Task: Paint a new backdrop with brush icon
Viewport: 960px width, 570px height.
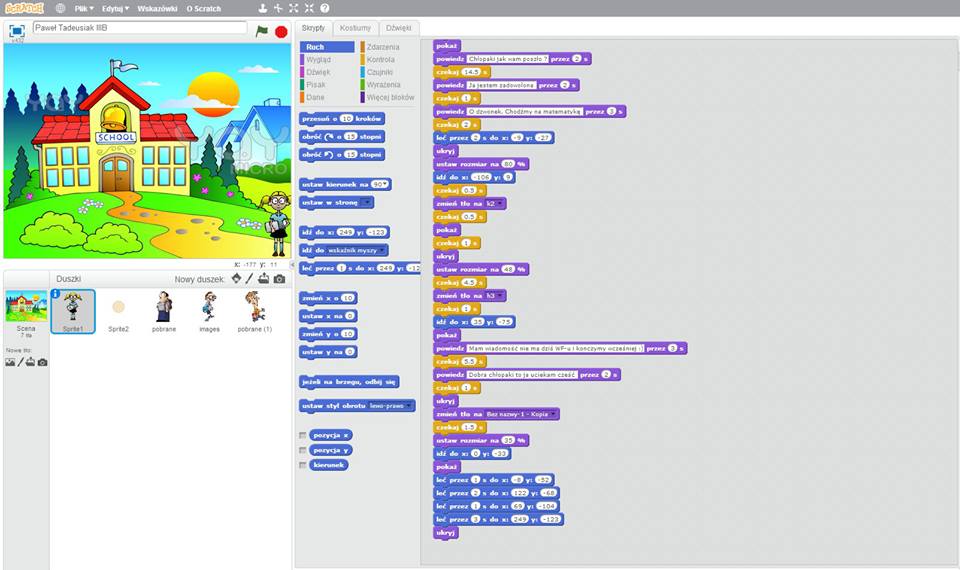Action: [x=19, y=362]
